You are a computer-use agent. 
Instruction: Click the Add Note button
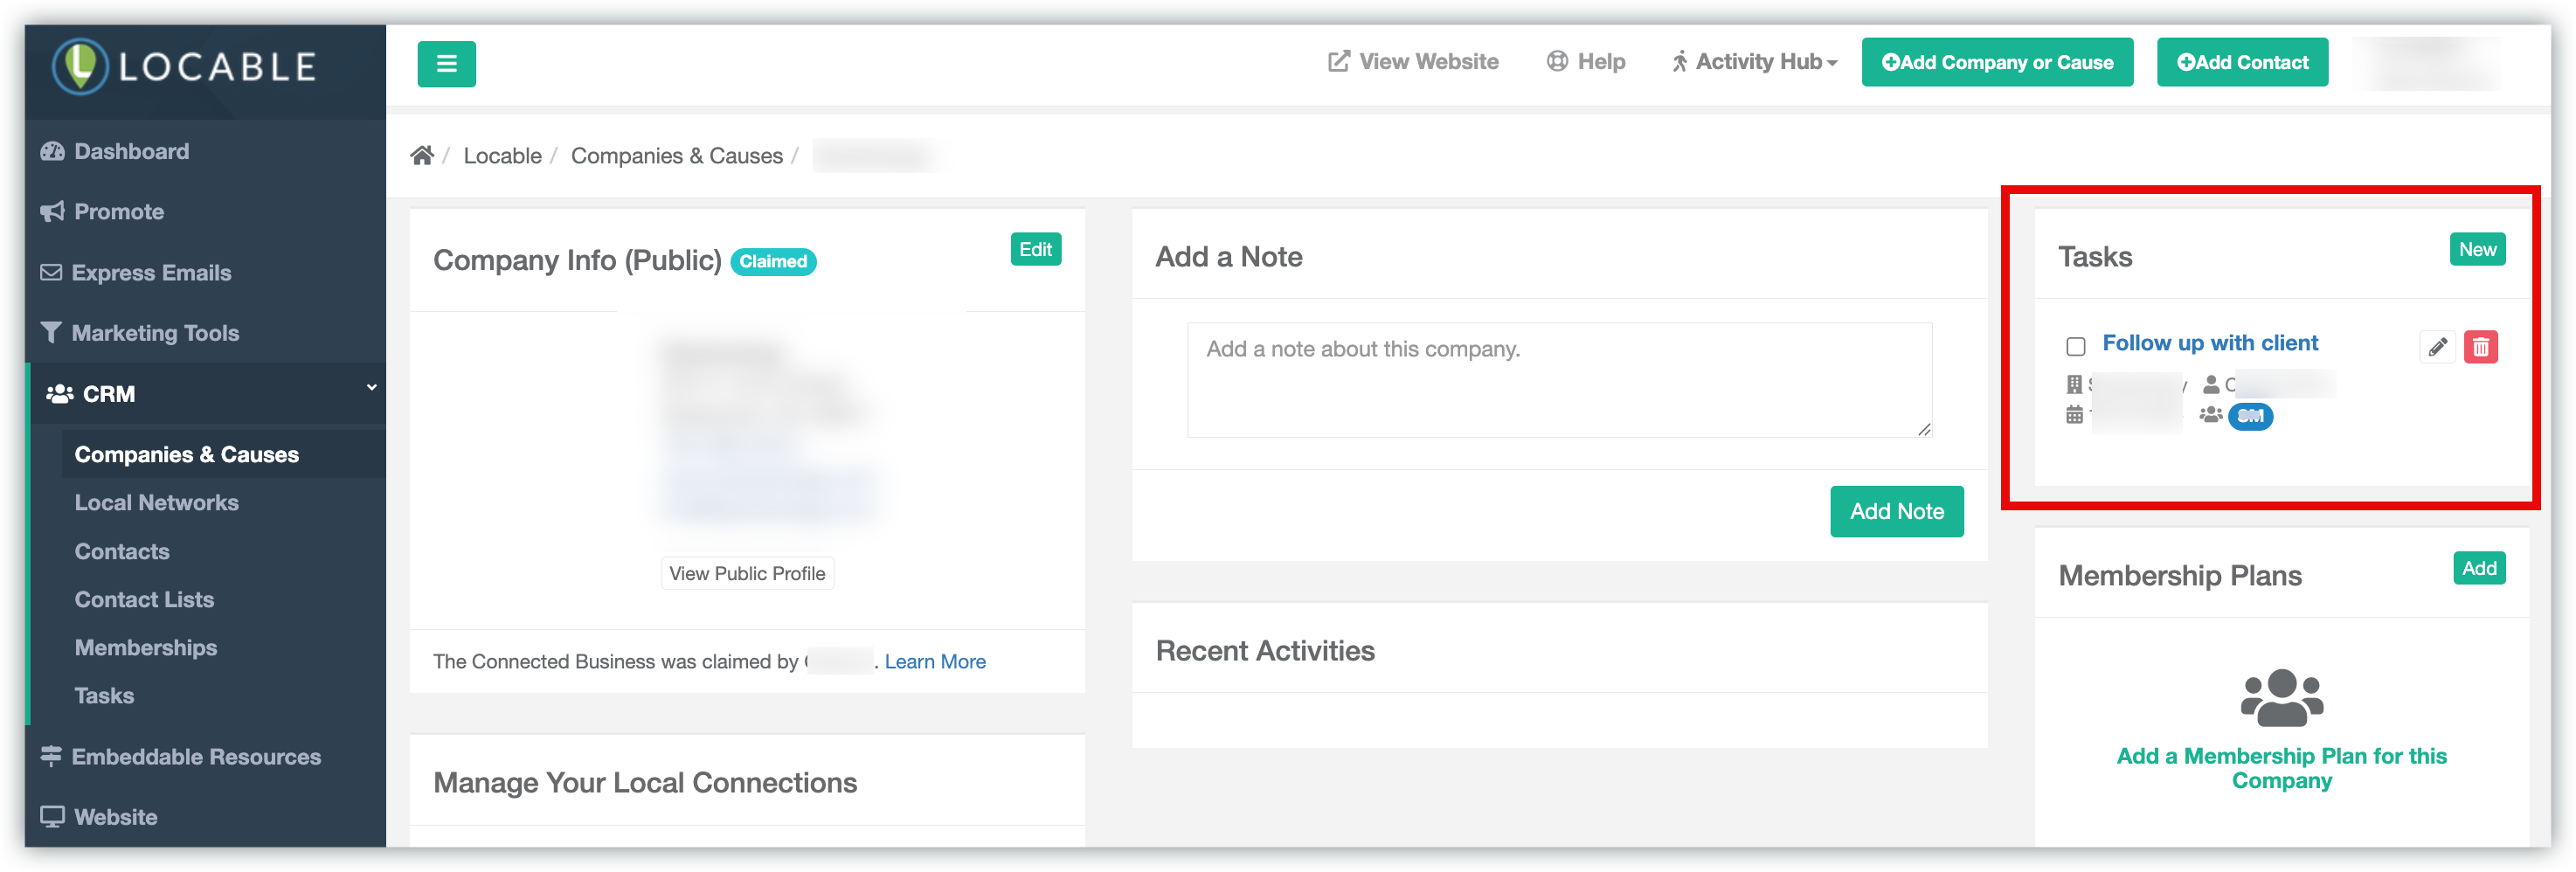point(1896,512)
